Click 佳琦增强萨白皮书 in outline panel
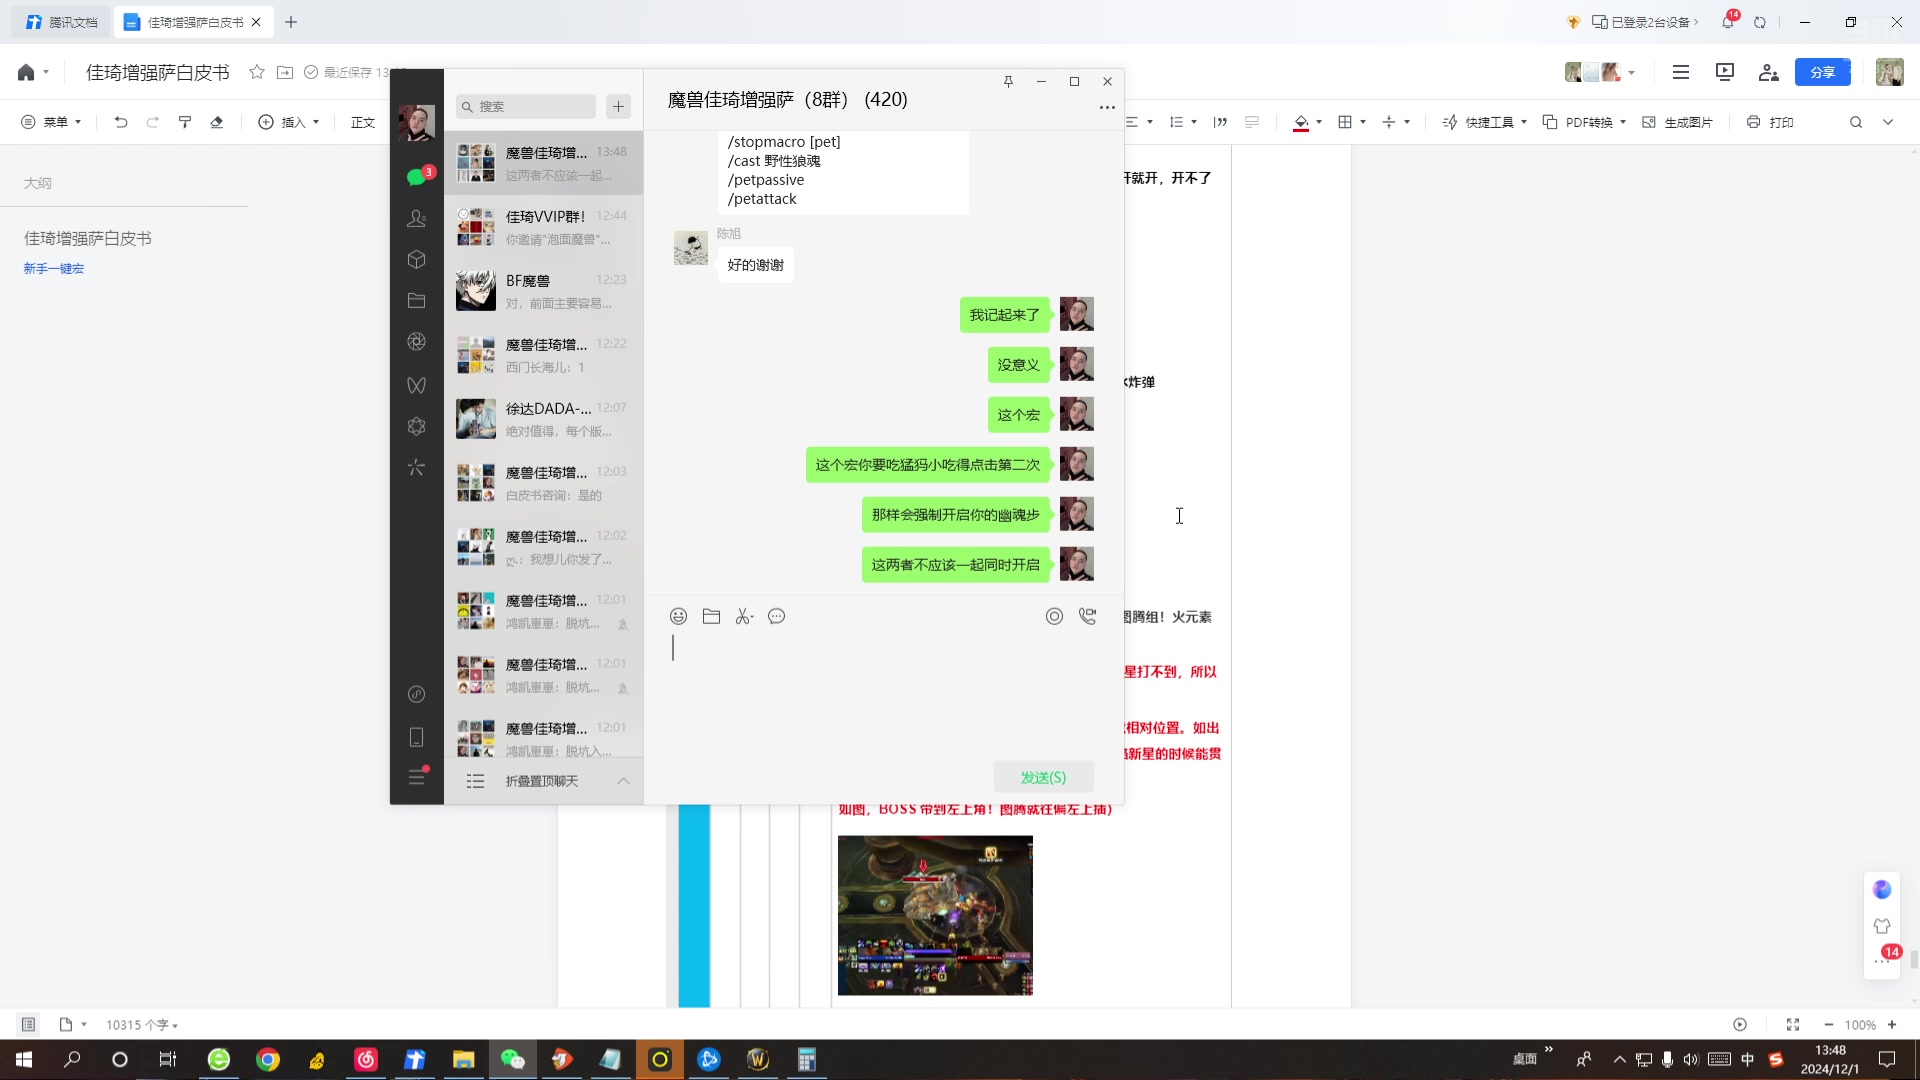The width and height of the screenshot is (1920, 1080). (88, 238)
